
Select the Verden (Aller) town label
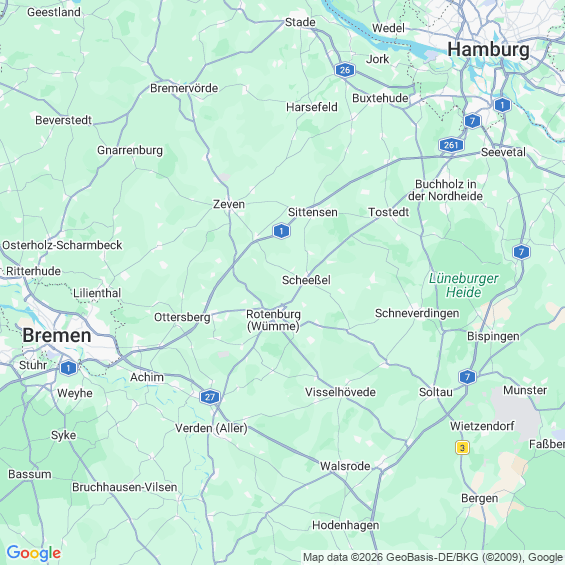click(x=211, y=428)
